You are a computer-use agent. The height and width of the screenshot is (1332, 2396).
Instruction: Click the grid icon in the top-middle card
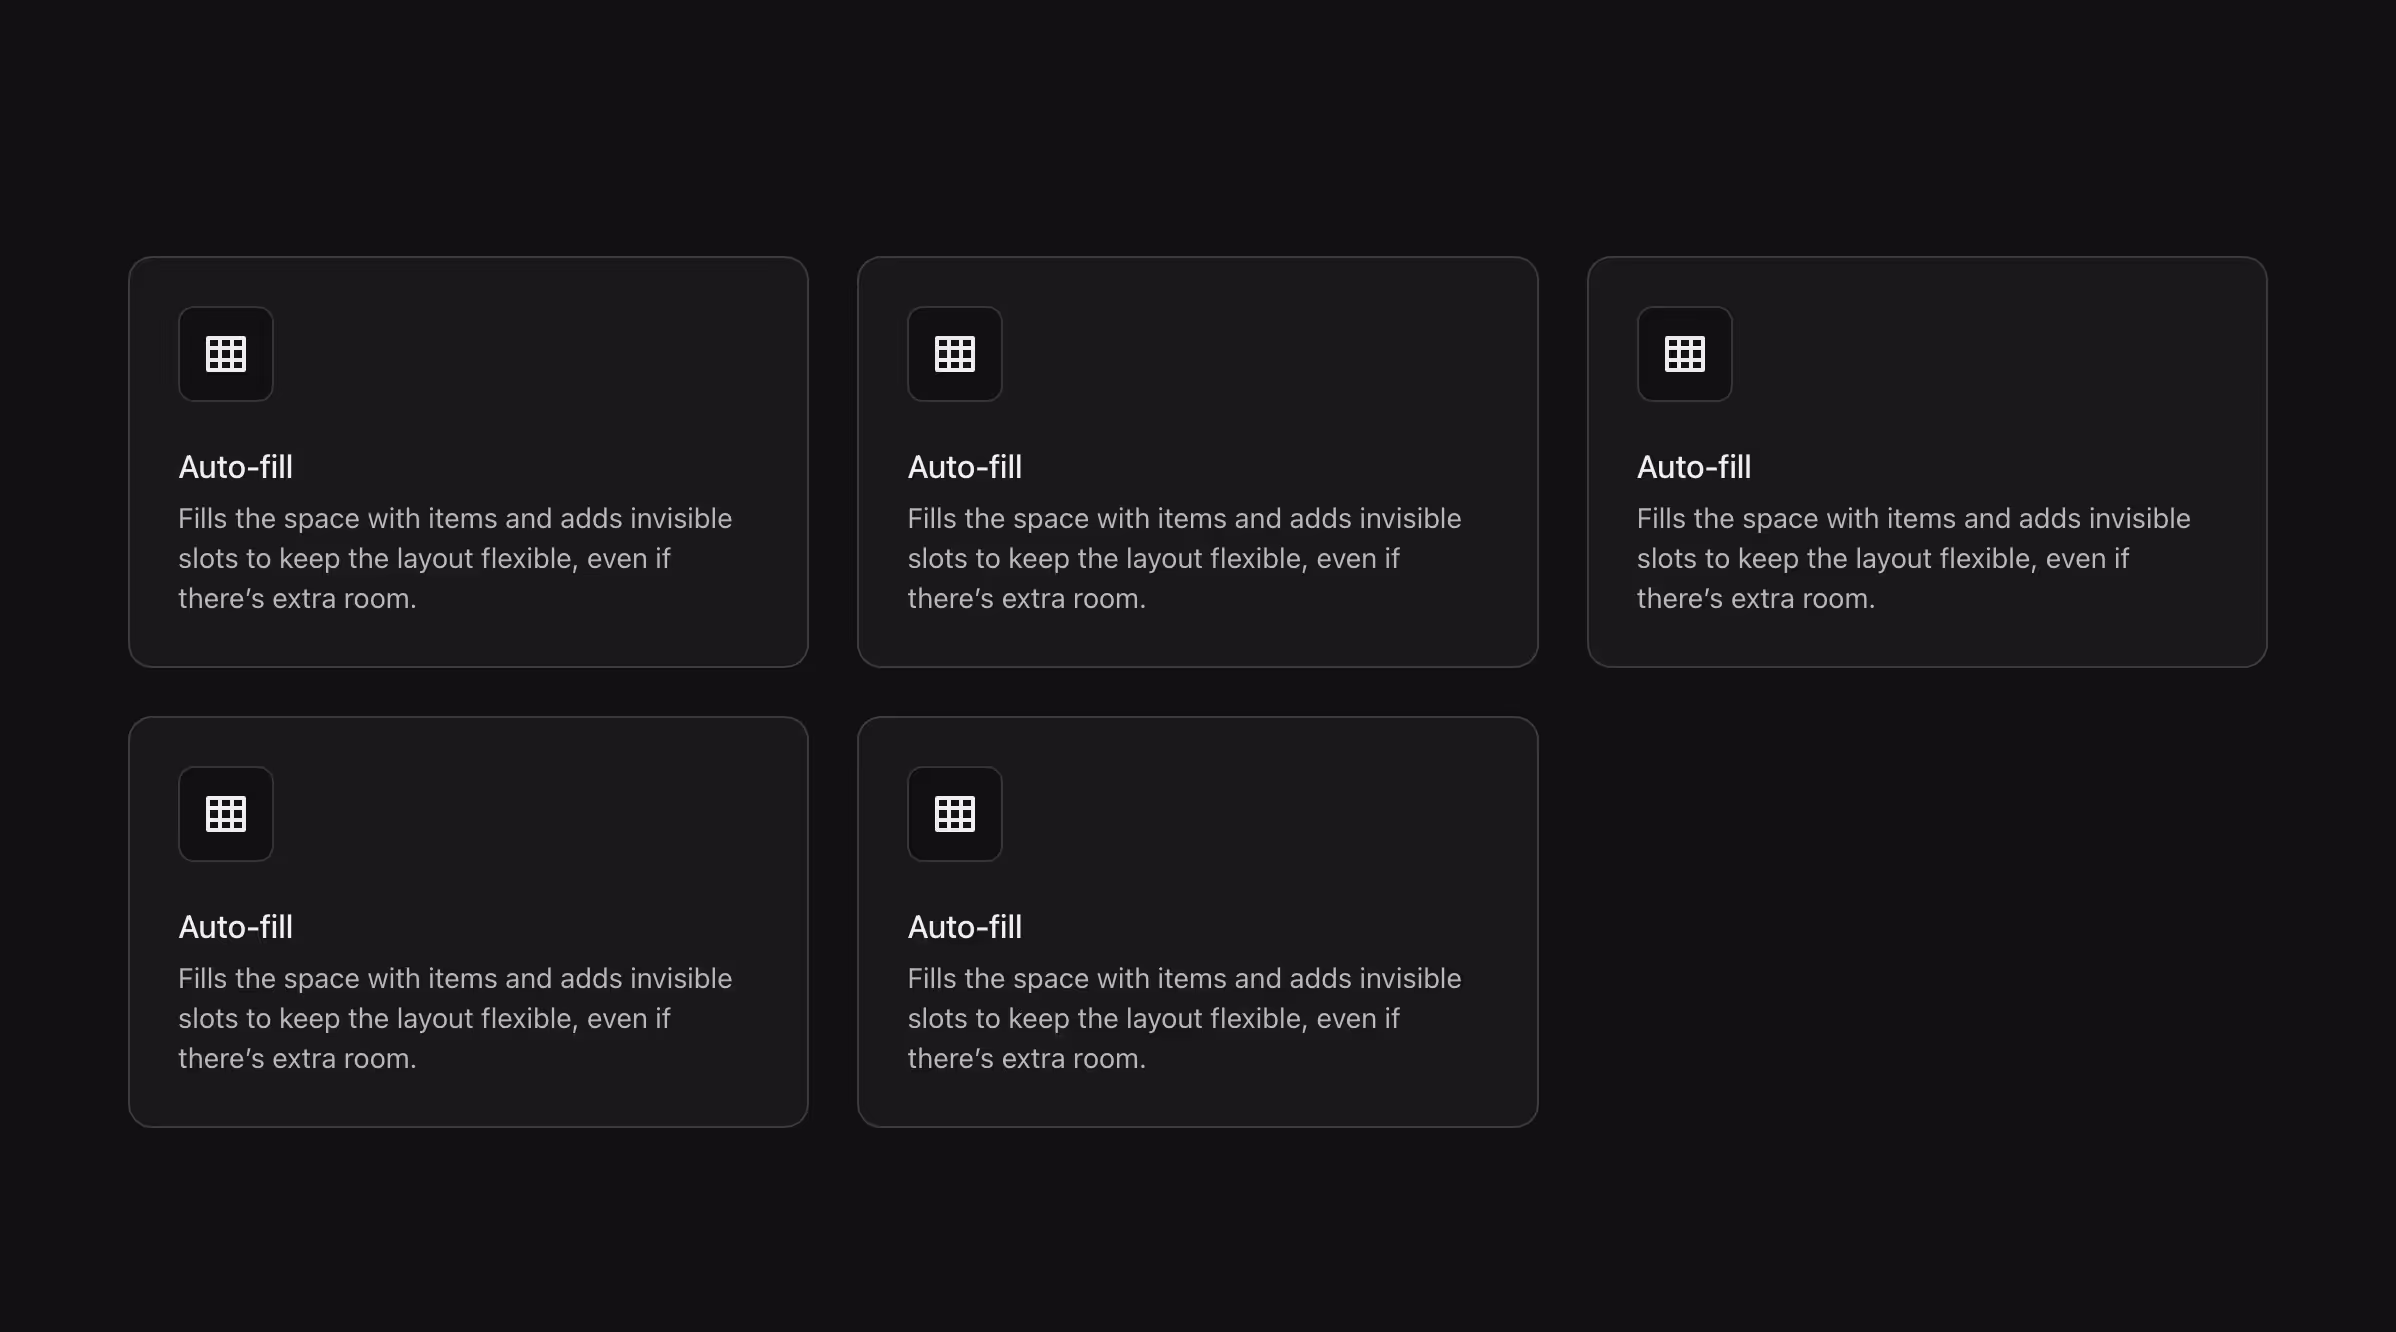(x=954, y=354)
